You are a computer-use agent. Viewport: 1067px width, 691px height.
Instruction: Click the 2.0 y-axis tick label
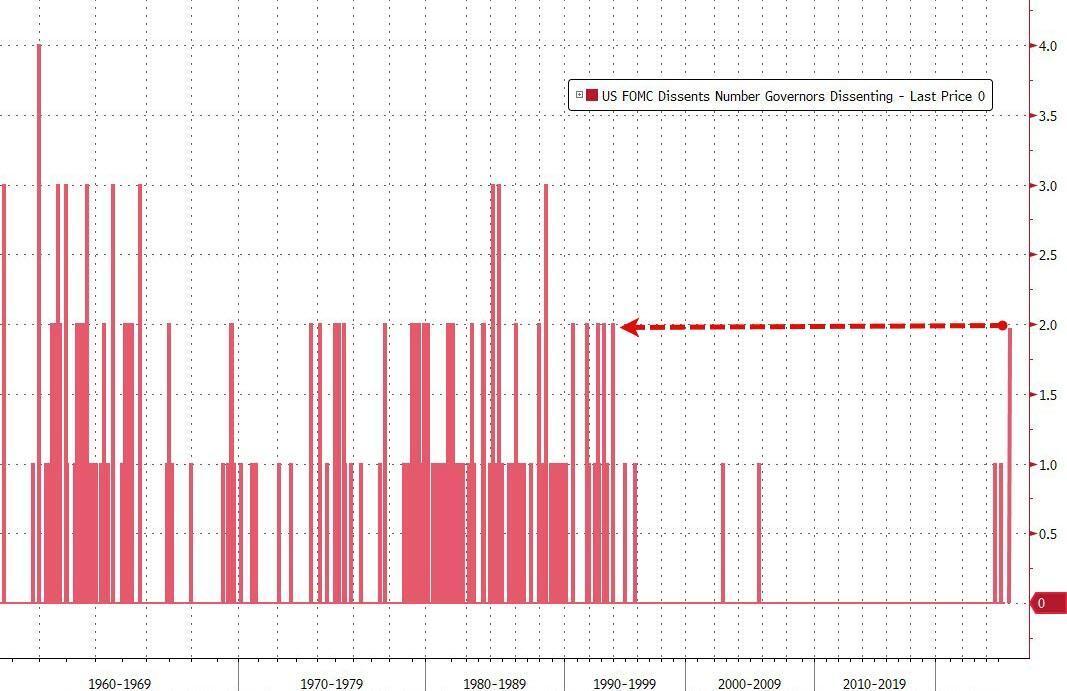(1047, 325)
